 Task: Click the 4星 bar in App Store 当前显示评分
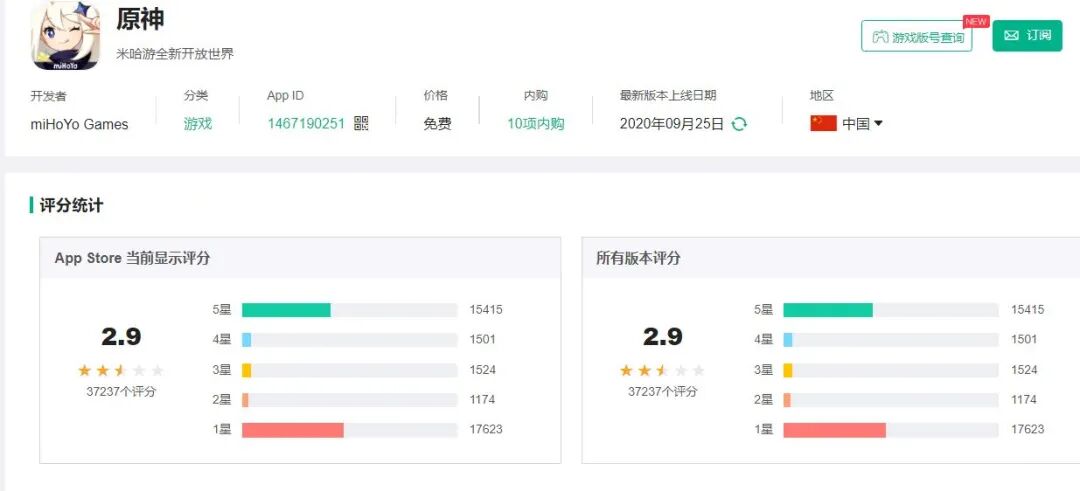tap(349, 339)
